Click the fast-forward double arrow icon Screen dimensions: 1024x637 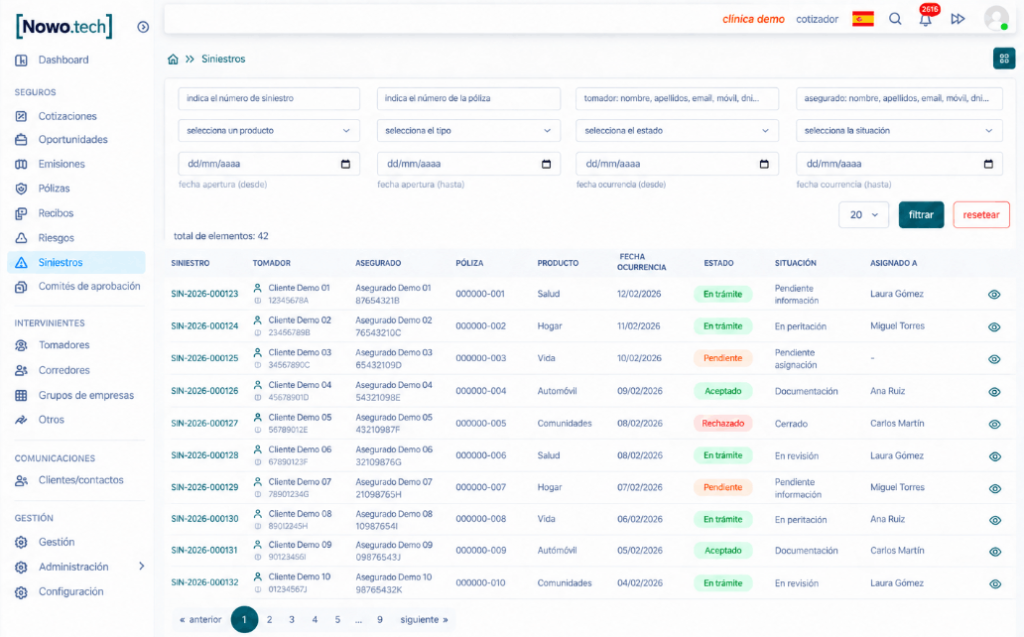coord(957,19)
